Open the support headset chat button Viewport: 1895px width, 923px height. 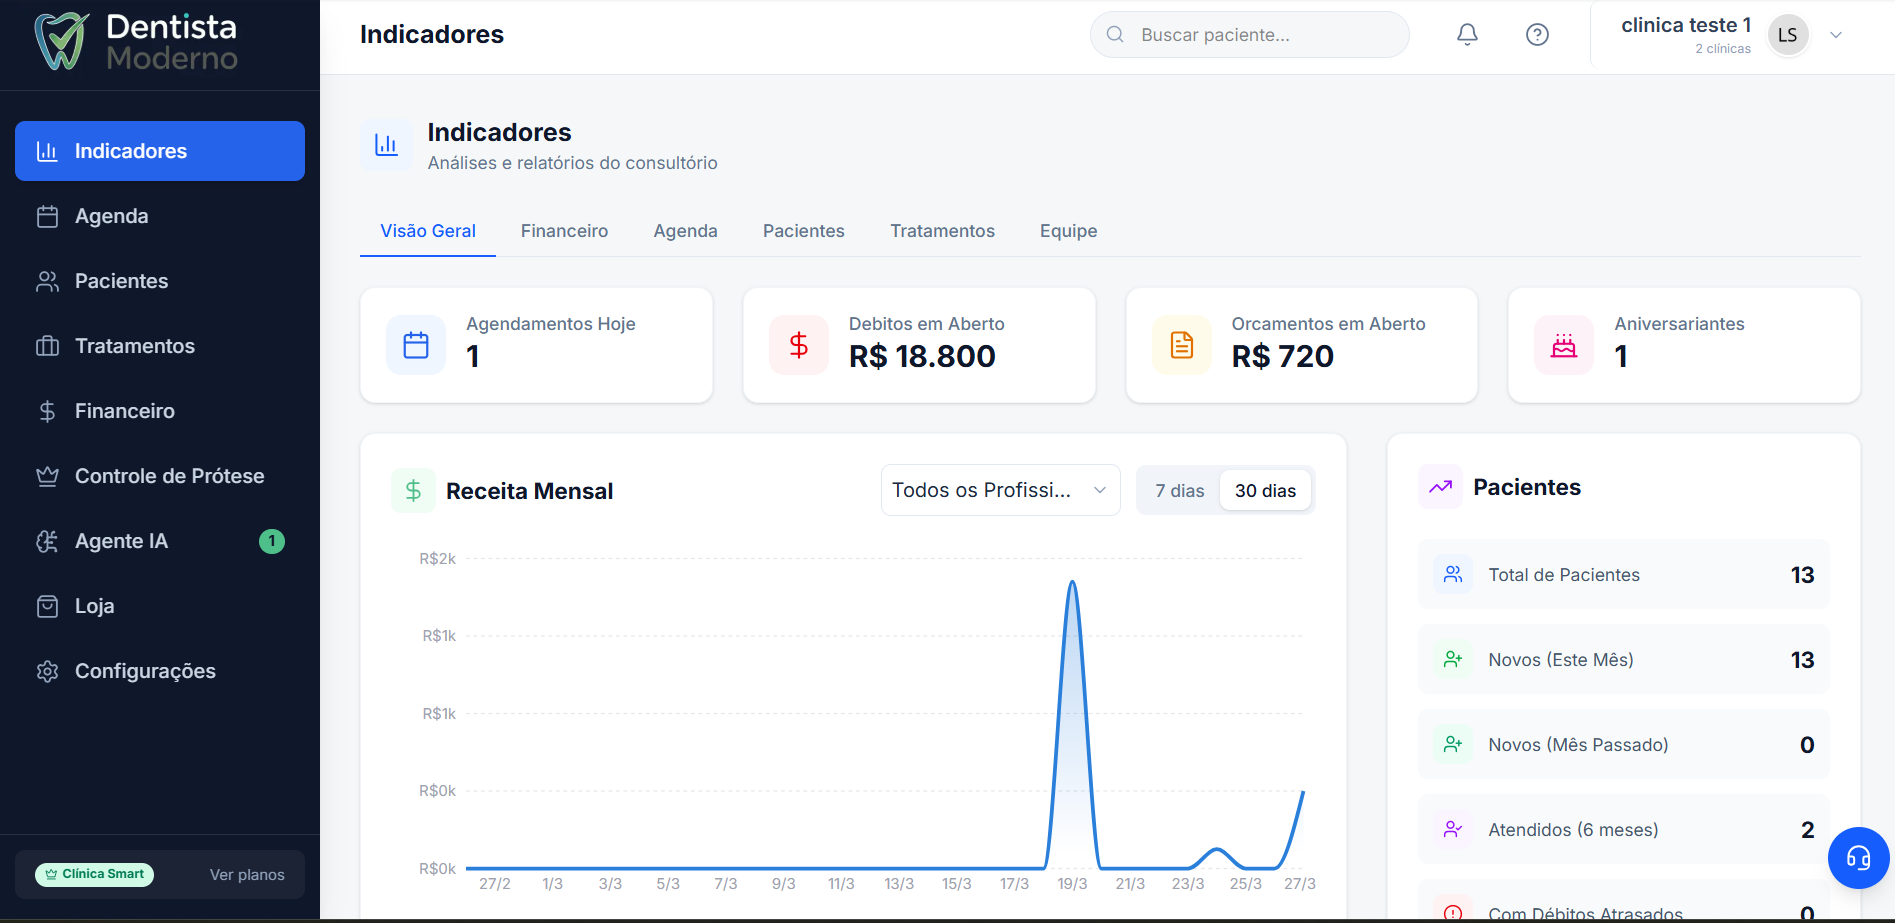tap(1858, 858)
